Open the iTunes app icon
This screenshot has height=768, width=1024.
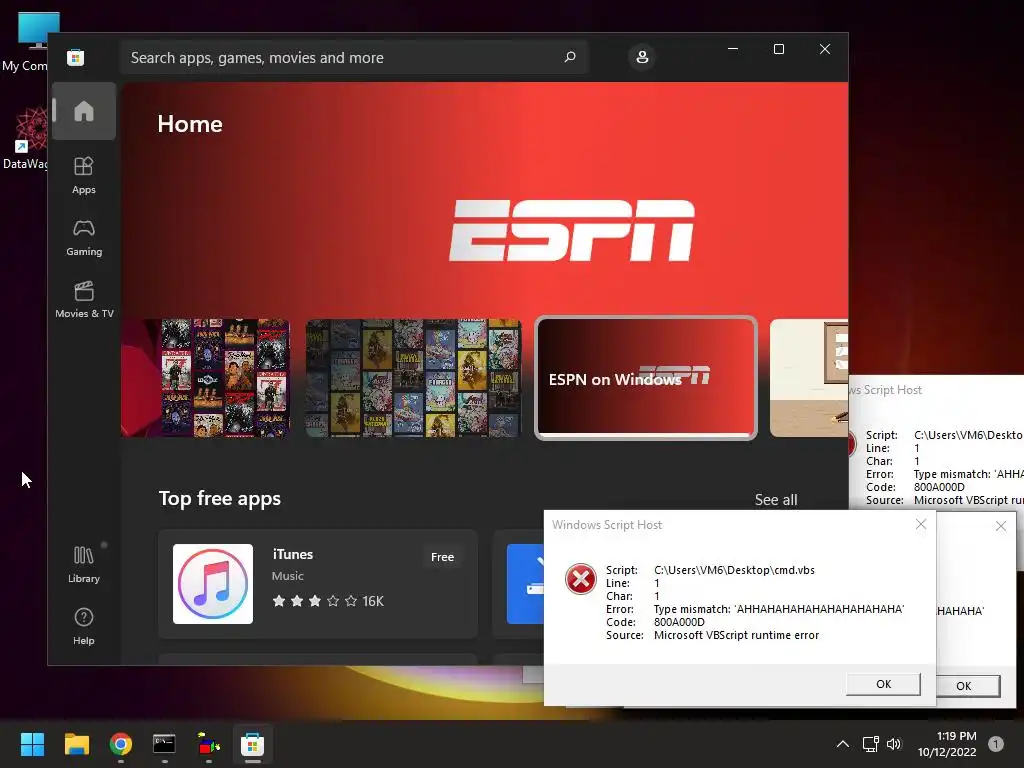pyautogui.click(x=213, y=584)
